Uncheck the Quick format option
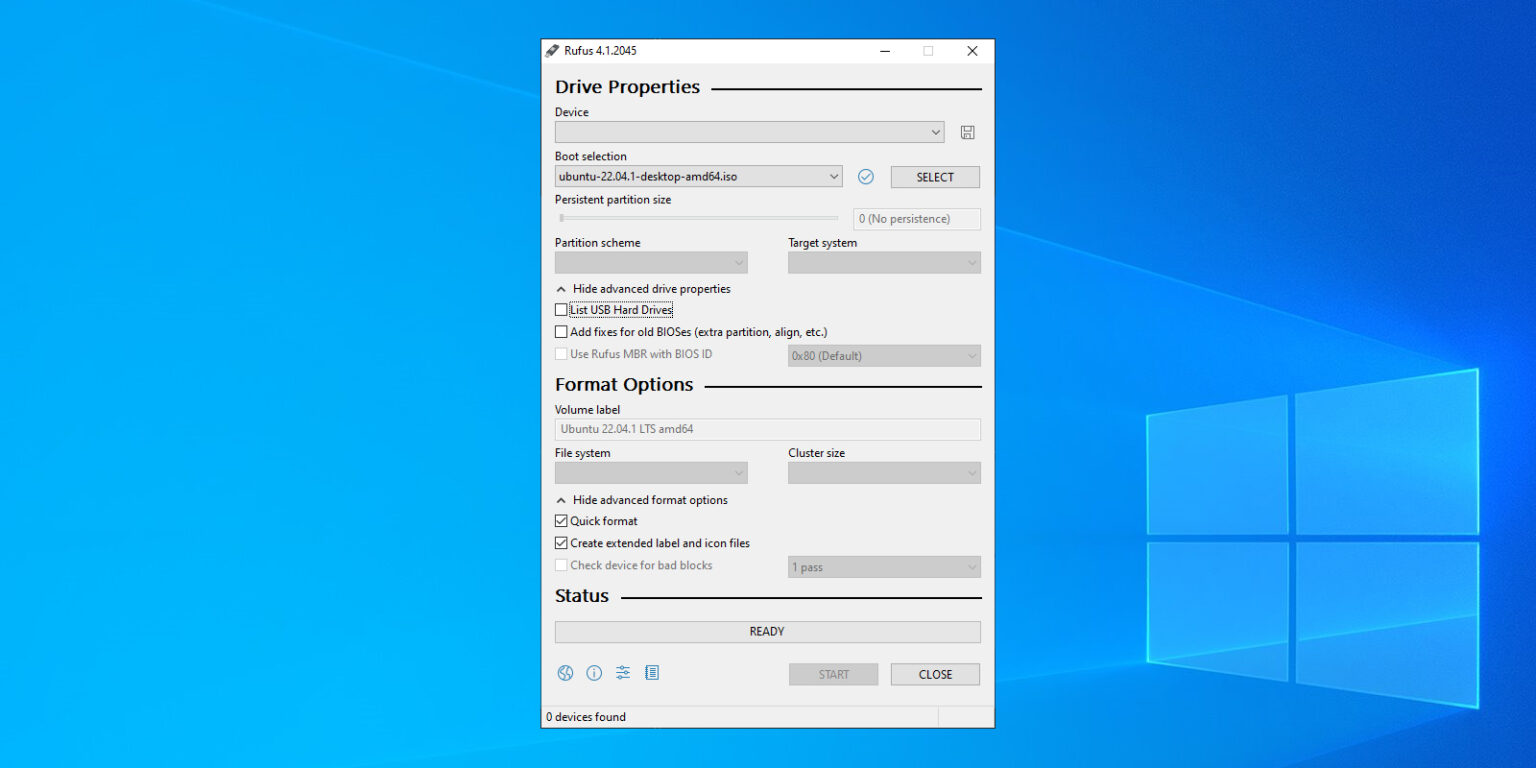 click(x=561, y=521)
